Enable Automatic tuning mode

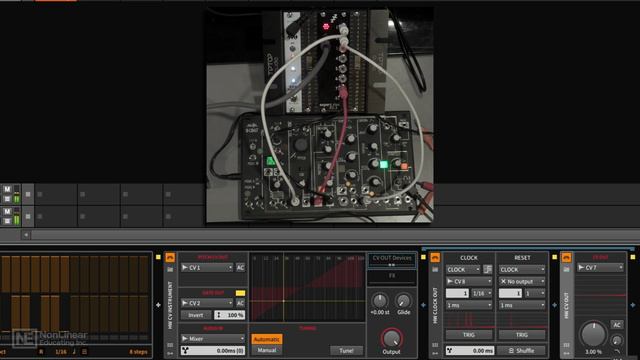(267, 339)
